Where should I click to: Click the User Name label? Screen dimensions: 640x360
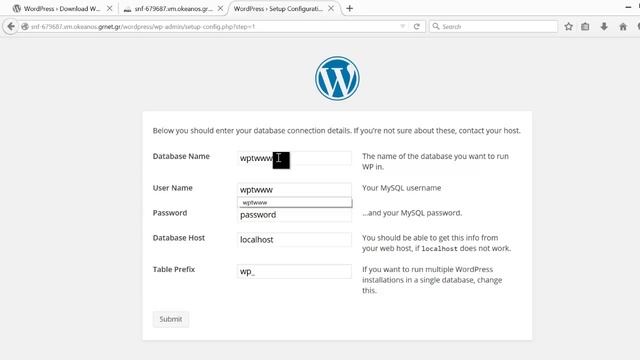click(x=172, y=188)
